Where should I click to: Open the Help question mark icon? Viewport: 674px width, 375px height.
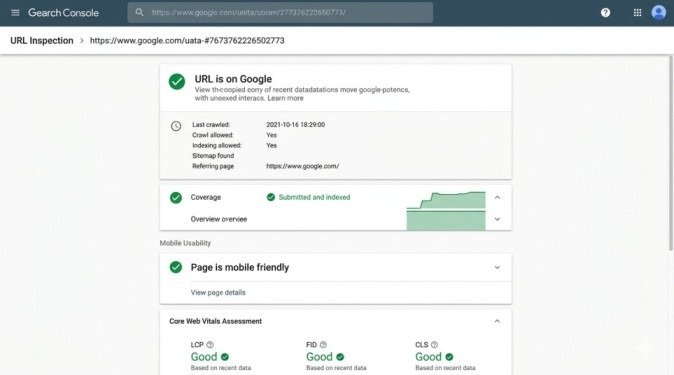point(605,12)
